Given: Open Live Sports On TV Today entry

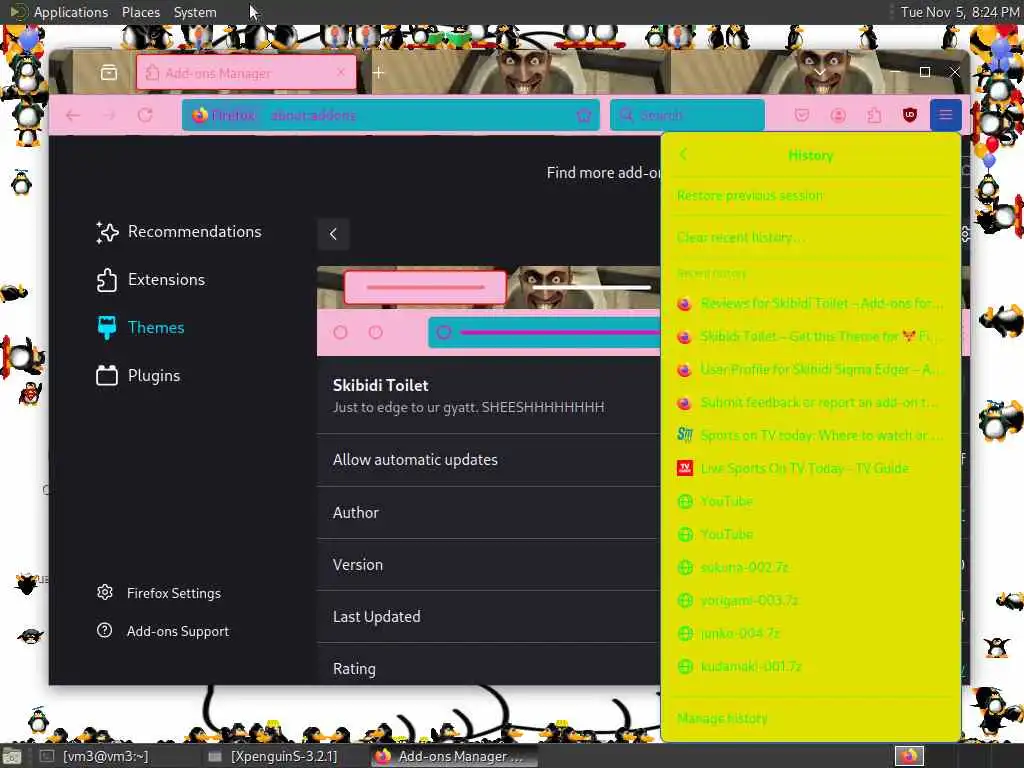Looking at the screenshot, I should [810, 468].
